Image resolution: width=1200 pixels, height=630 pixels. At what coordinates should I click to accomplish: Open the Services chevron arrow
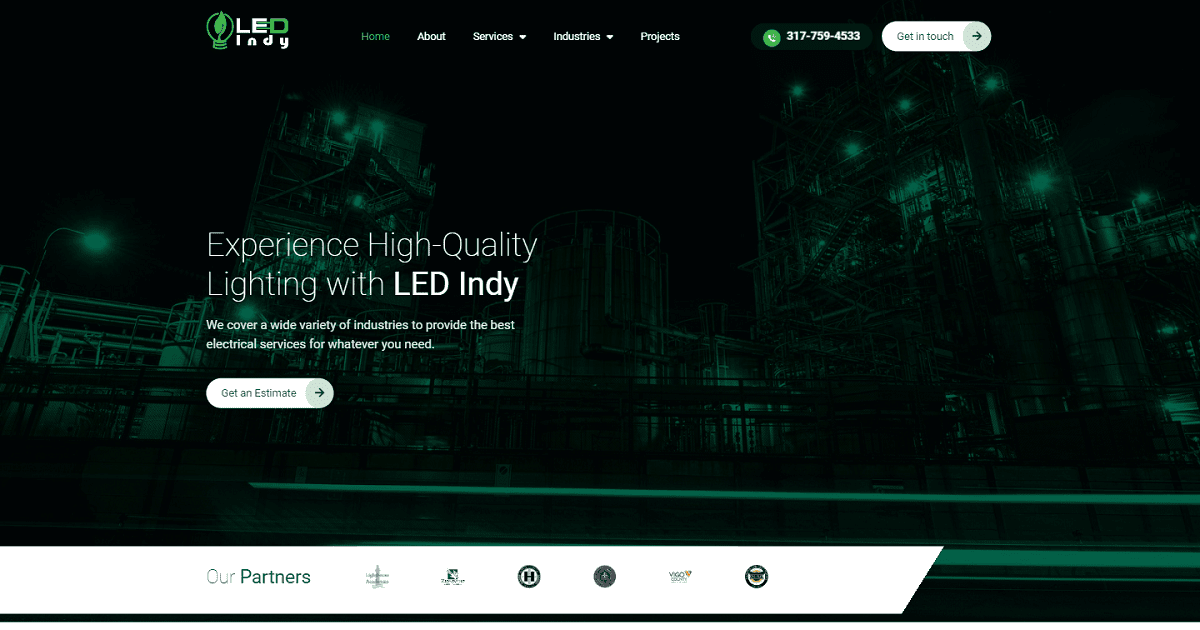524,37
